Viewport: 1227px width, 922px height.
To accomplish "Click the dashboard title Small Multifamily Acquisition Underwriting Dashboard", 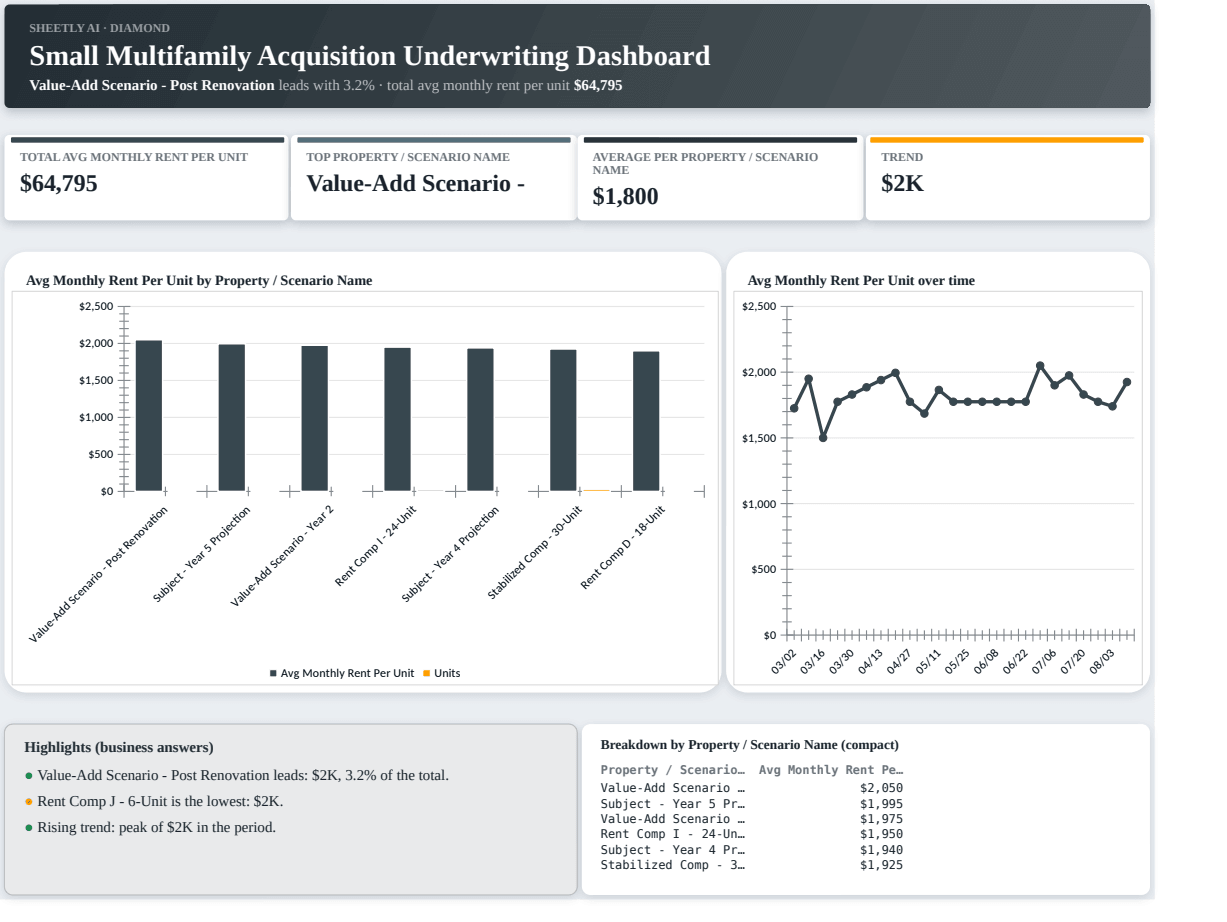I will coord(370,56).
